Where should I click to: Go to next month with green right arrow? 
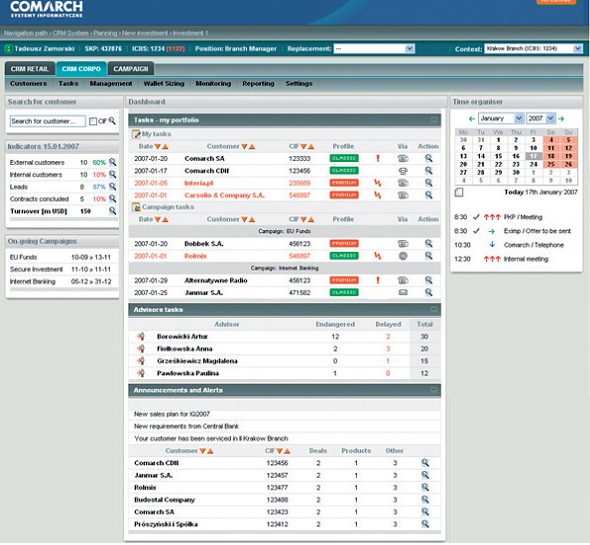coord(561,119)
